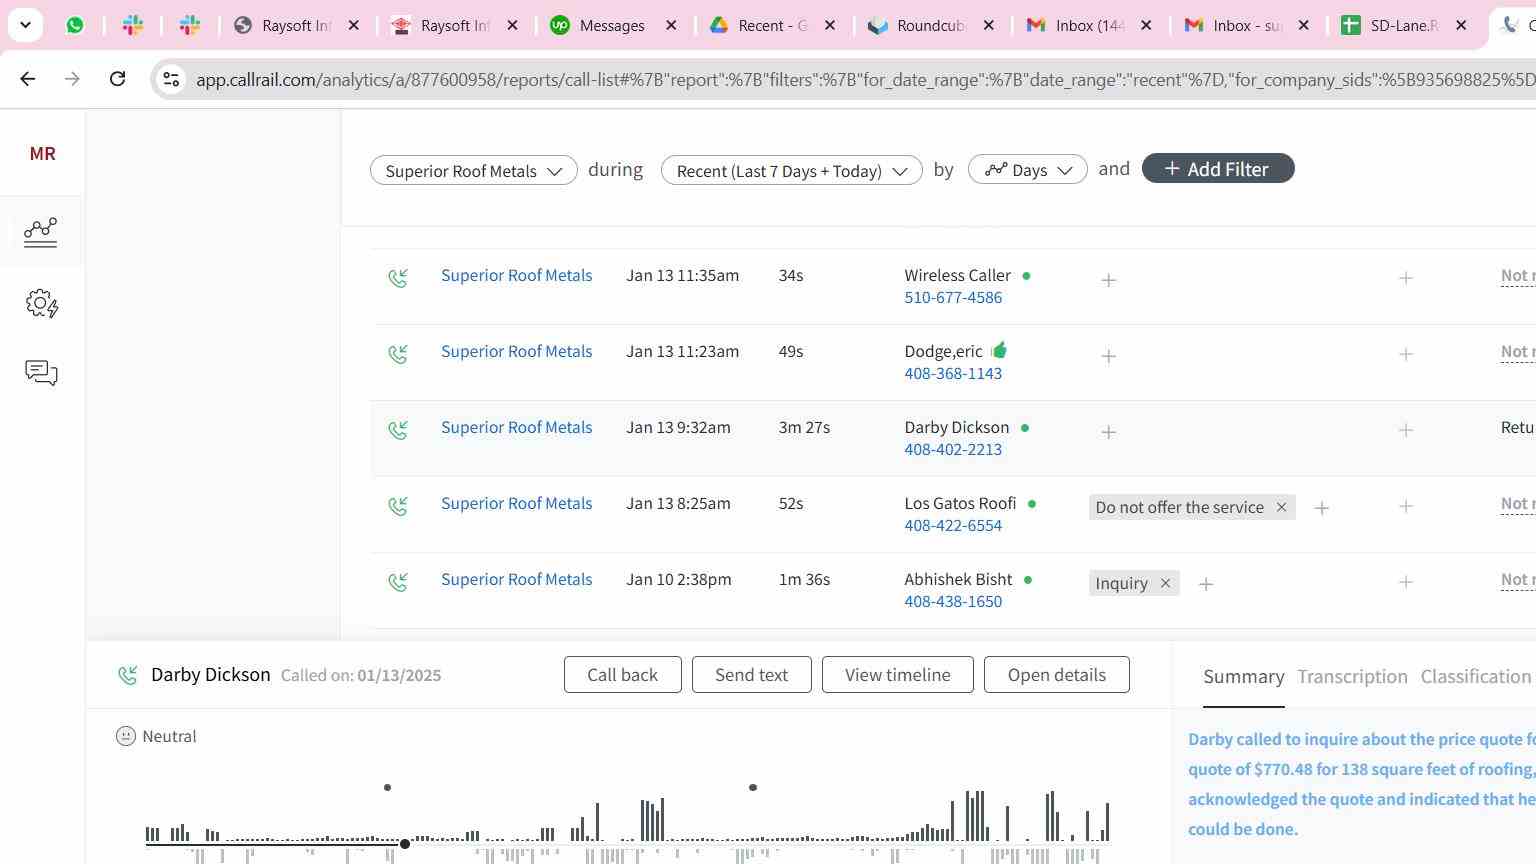This screenshot has width=1536, height=864.
Task: Click inbound call icon for Jan 13 9:32am
Action: pyautogui.click(x=398, y=430)
